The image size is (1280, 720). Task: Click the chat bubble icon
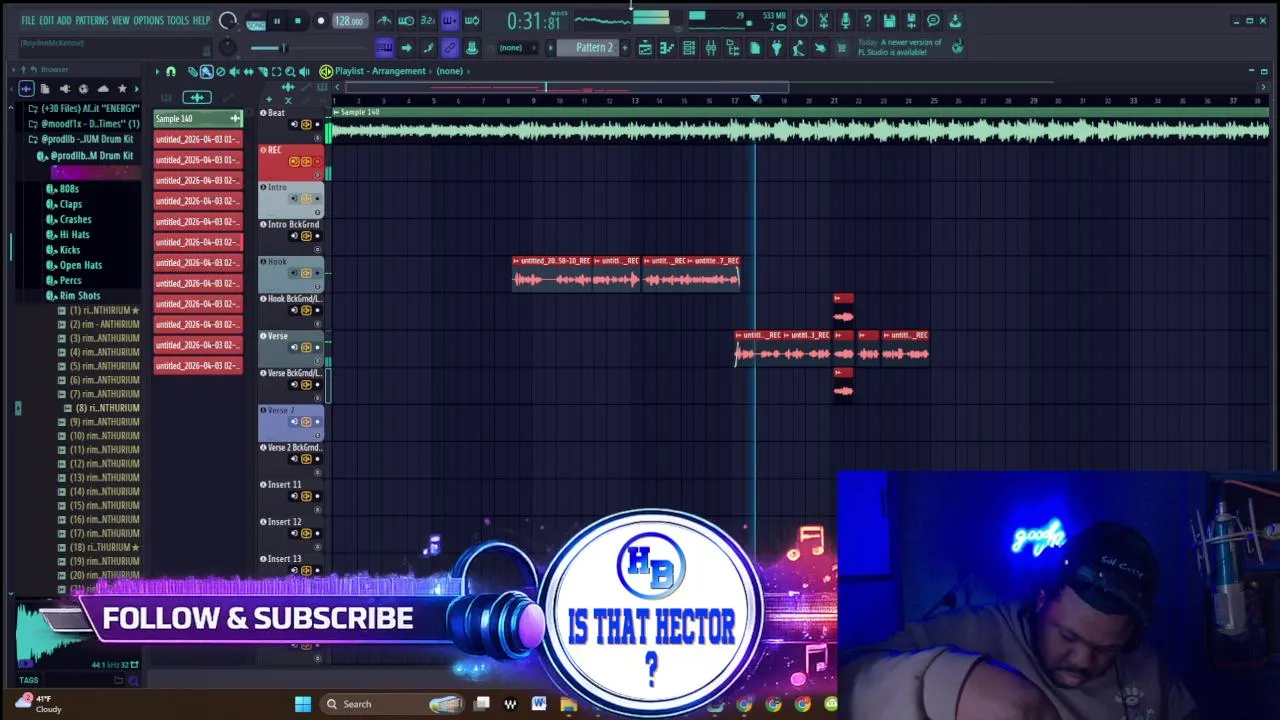[933, 21]
